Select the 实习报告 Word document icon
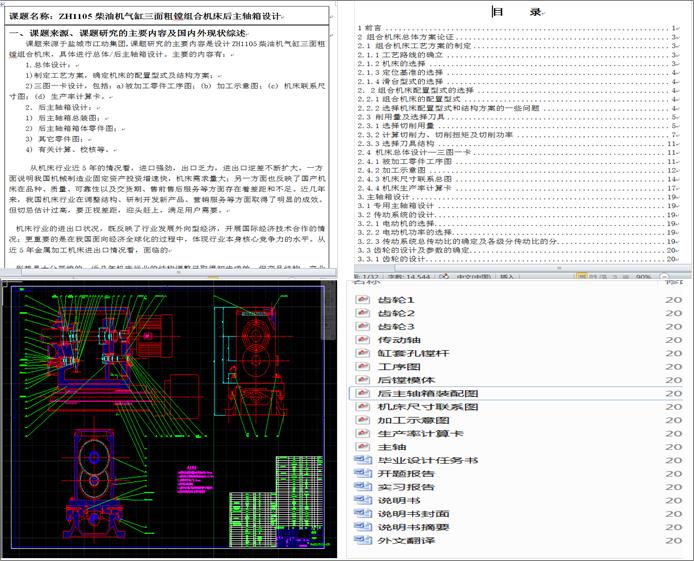 tap(363, 487)
